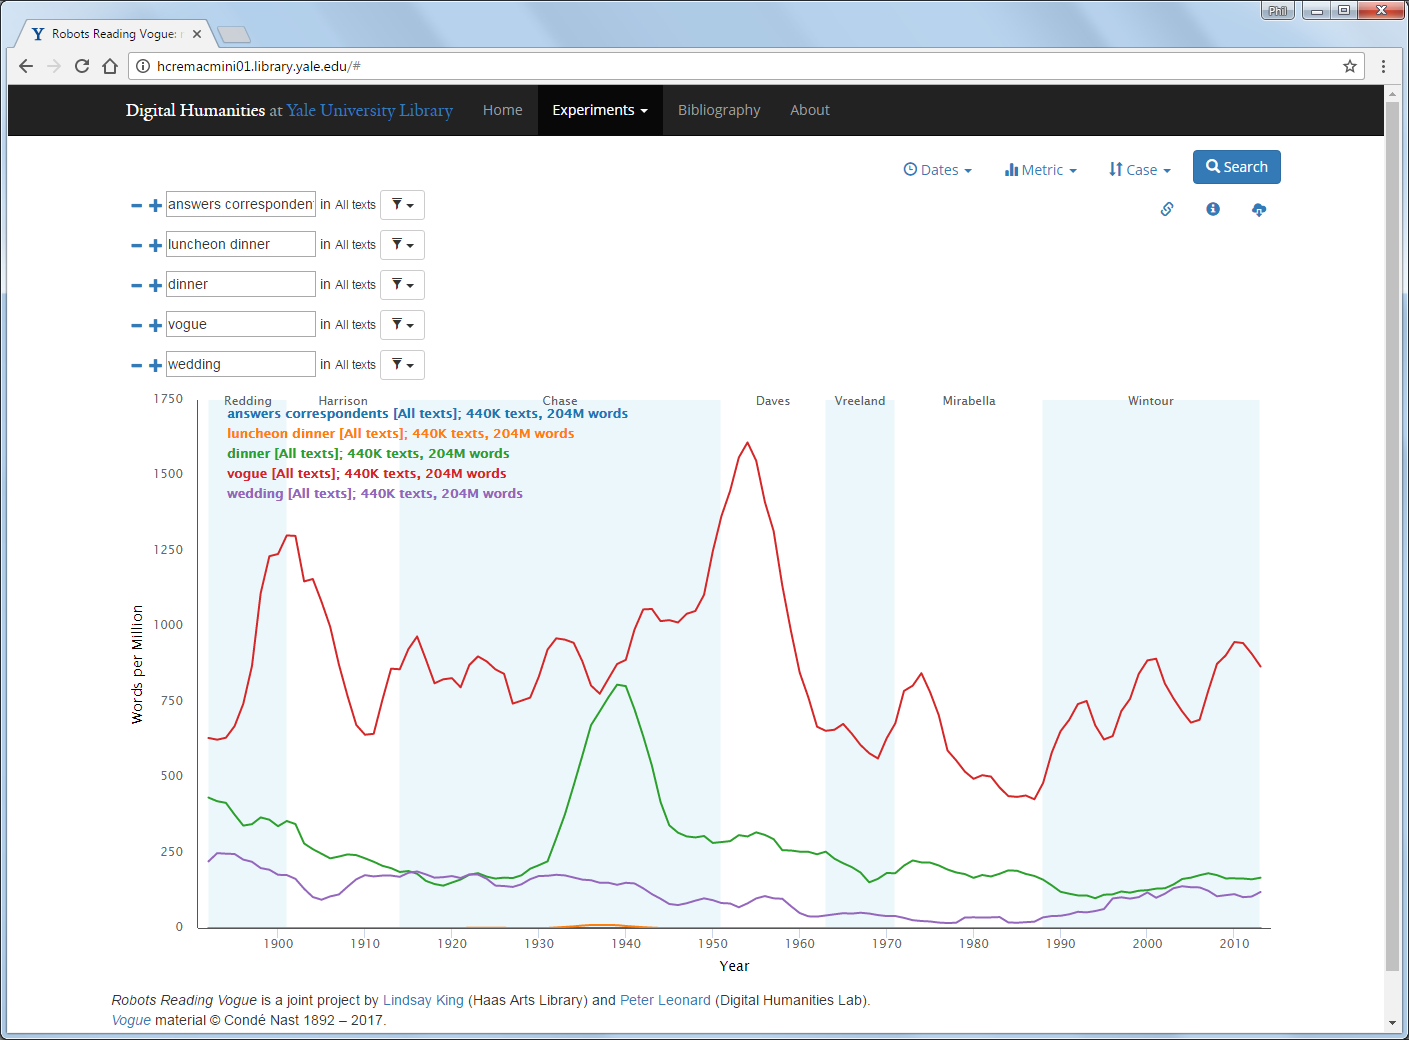Image resolution: width=1409 pixels, height=1040 pixels.
Task: Click the green 'dinner [All texts]' legend entry
Action: pos(368,454)
